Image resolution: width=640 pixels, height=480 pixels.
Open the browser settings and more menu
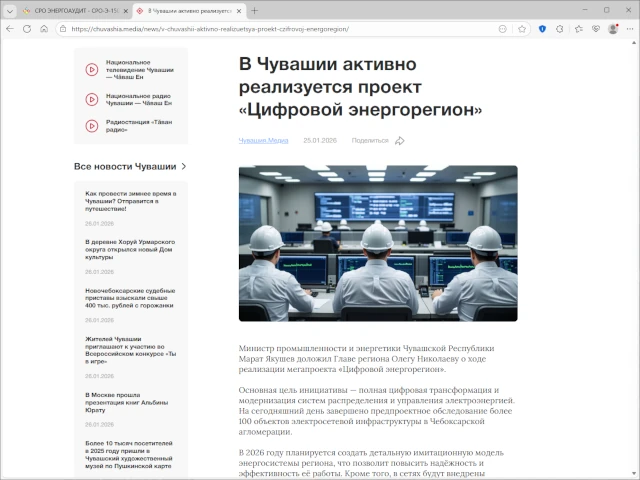tap(630, 29)
